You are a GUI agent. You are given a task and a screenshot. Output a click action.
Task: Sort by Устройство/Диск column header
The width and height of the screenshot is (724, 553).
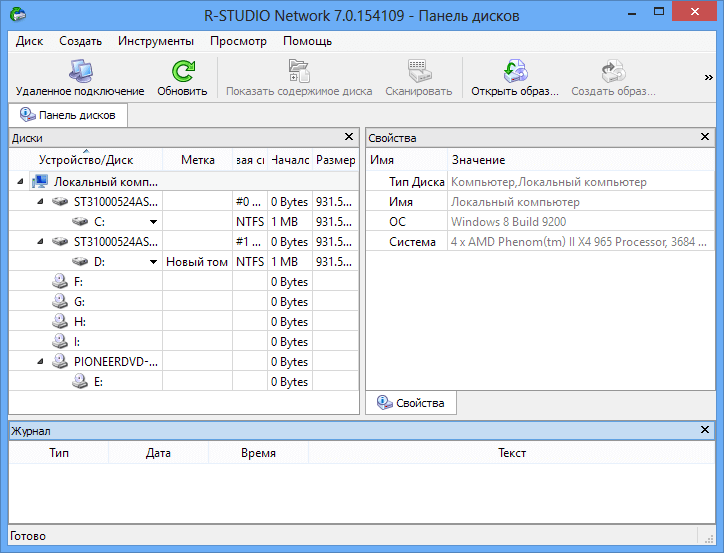(x=86, y=160)
